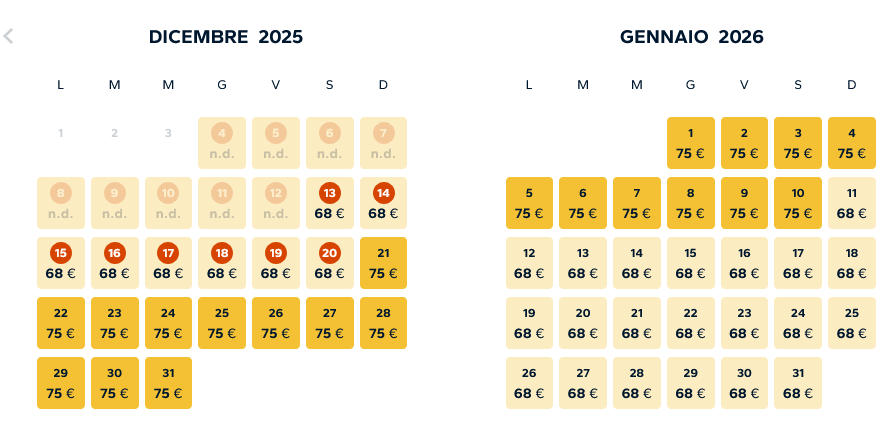Image resolution: width=887 pixels, height=421 pixels.
Task: Choose December 17 for 68 €
Action: 168,263
